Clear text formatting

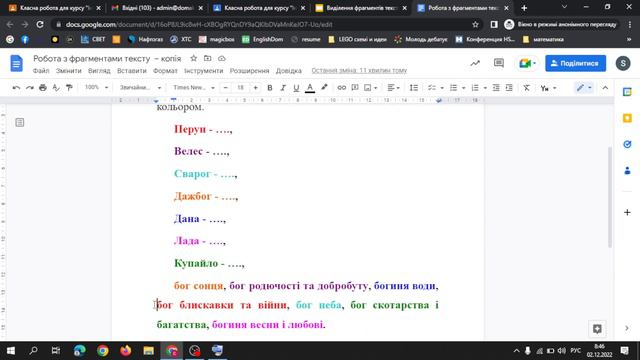point(527,88)
